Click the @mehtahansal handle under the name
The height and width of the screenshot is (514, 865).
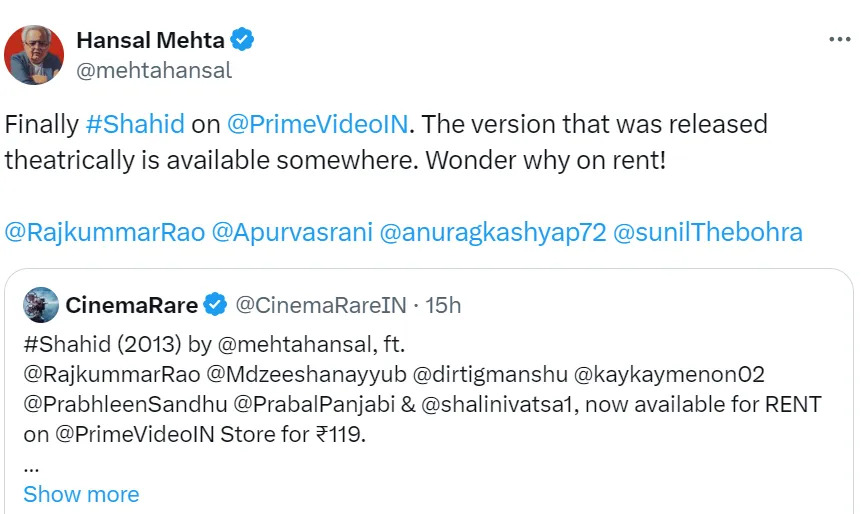point(154,70)
